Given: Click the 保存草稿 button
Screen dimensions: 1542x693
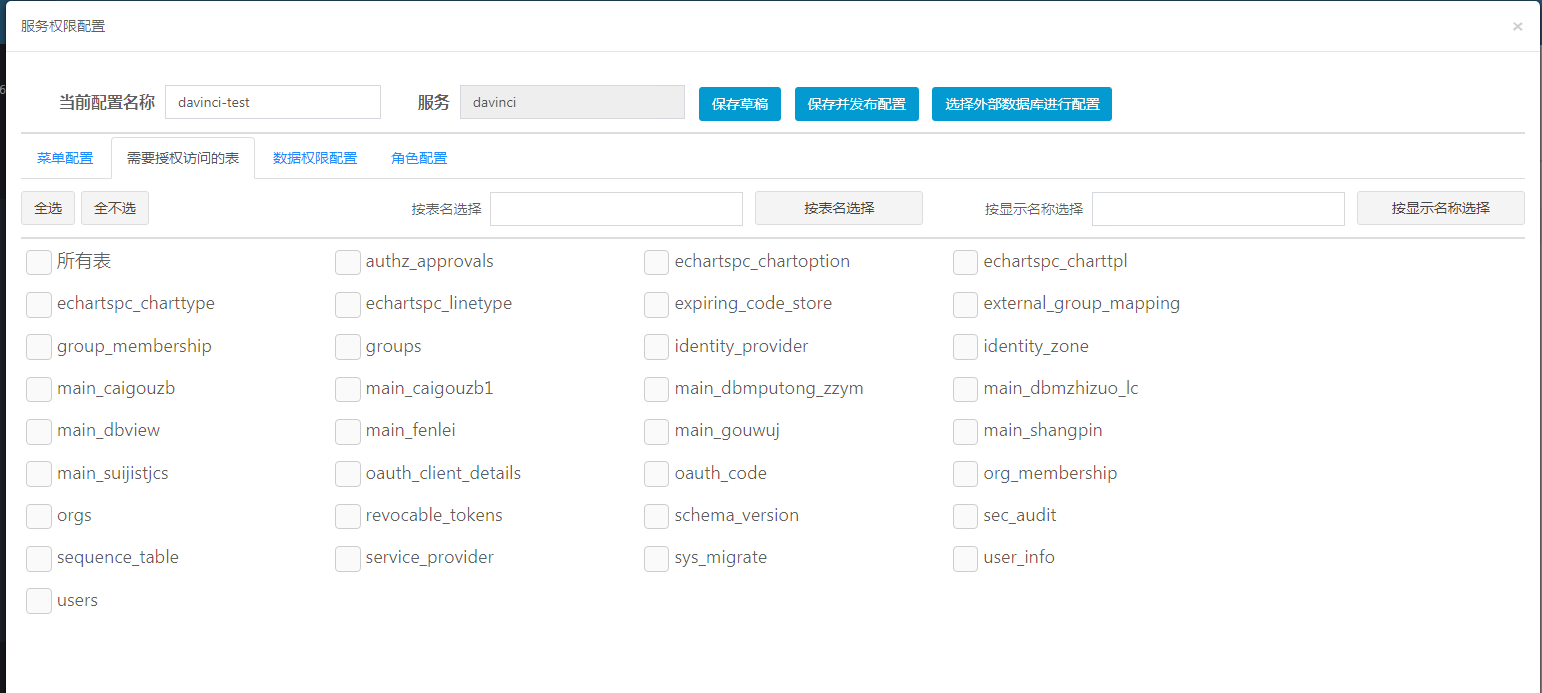Looking at the screenshot, I should tap(740, 104).
